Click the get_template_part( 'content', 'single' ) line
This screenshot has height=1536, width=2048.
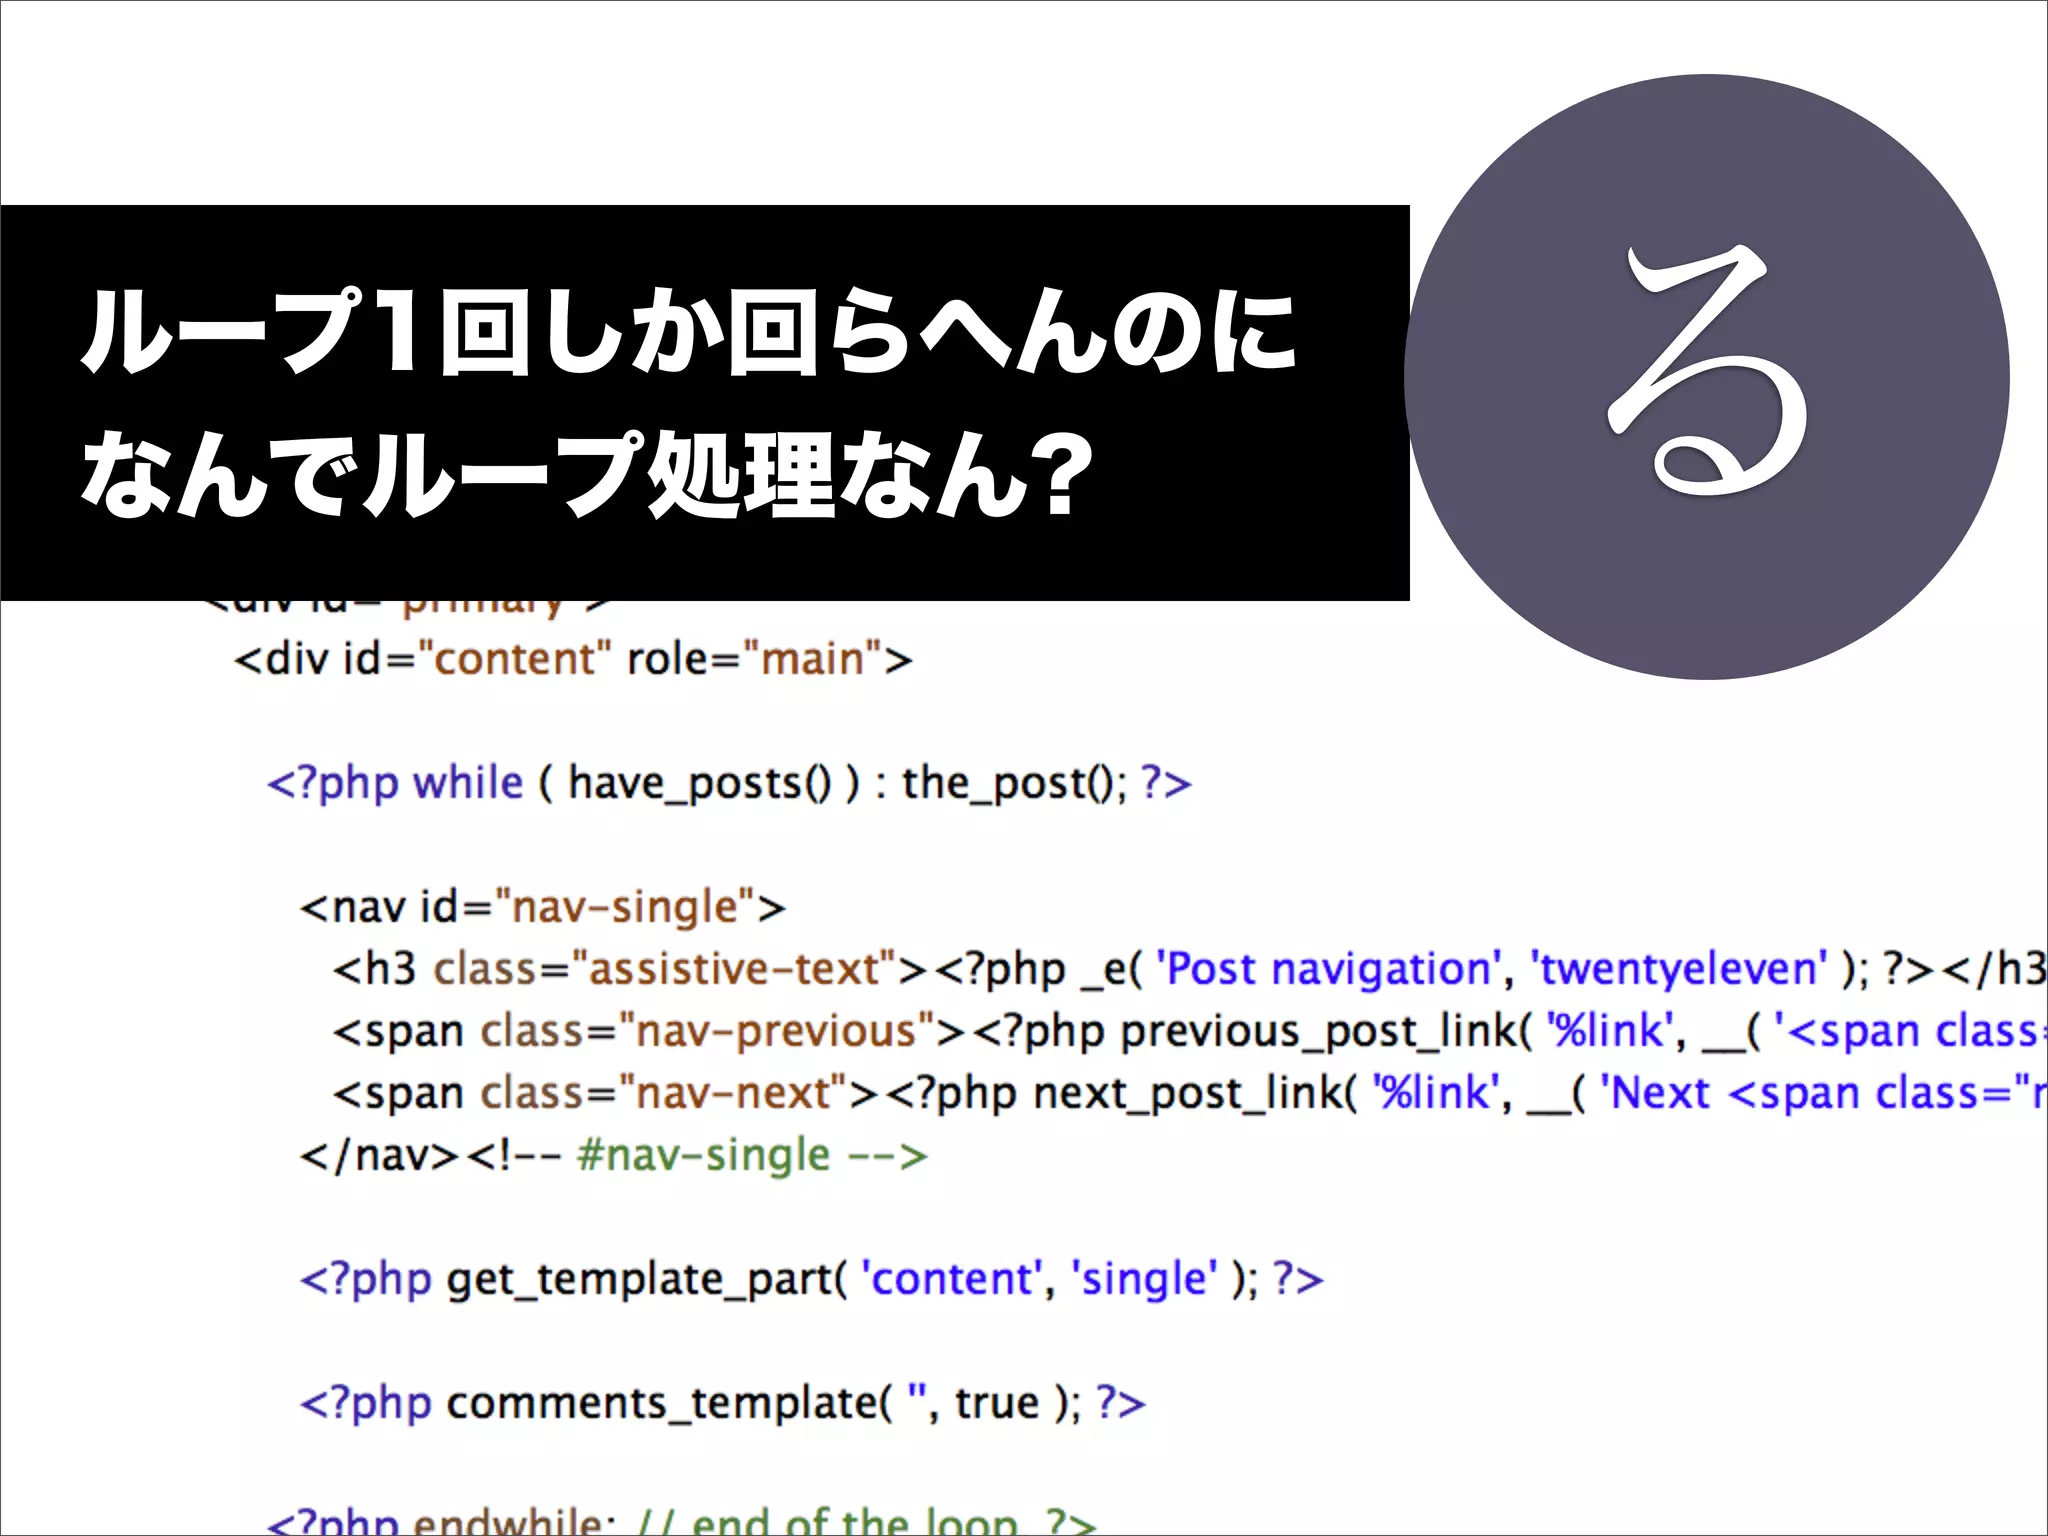811,1280
